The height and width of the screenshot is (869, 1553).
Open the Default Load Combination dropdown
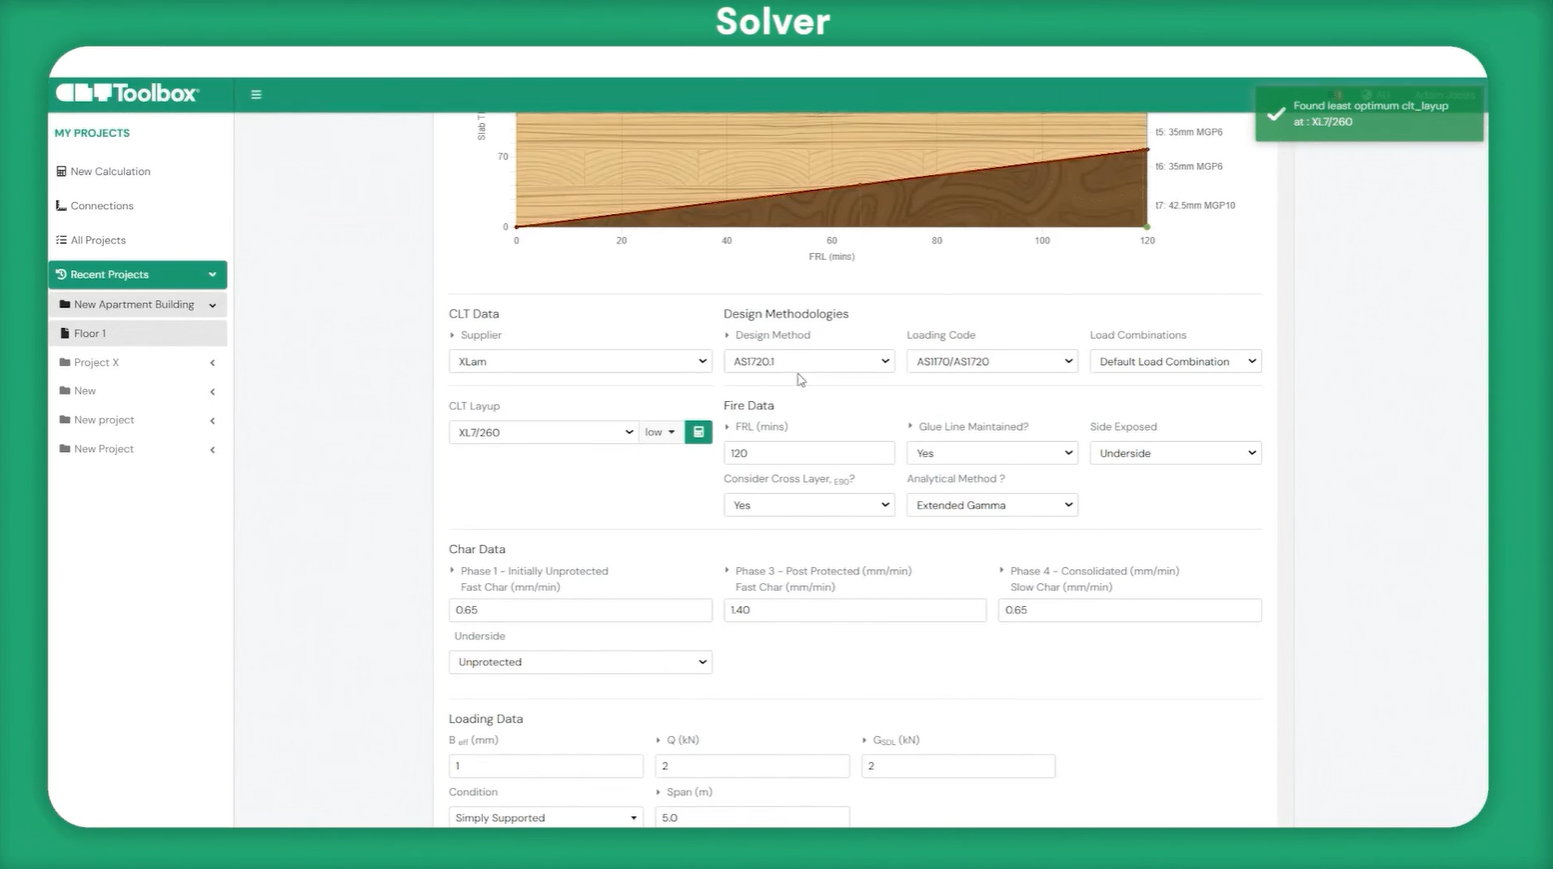(x=1175, y=361)
